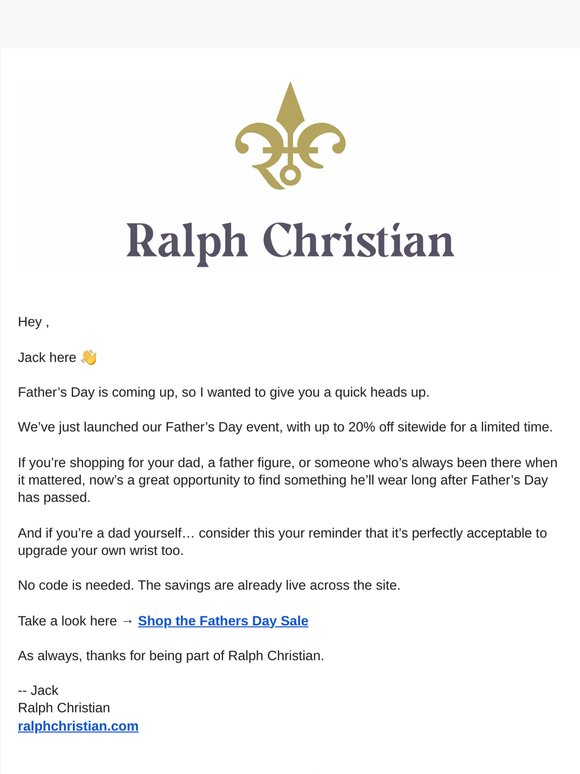Click the -- Jack signature line
The image size is (580, 774).
pos(38,690)
